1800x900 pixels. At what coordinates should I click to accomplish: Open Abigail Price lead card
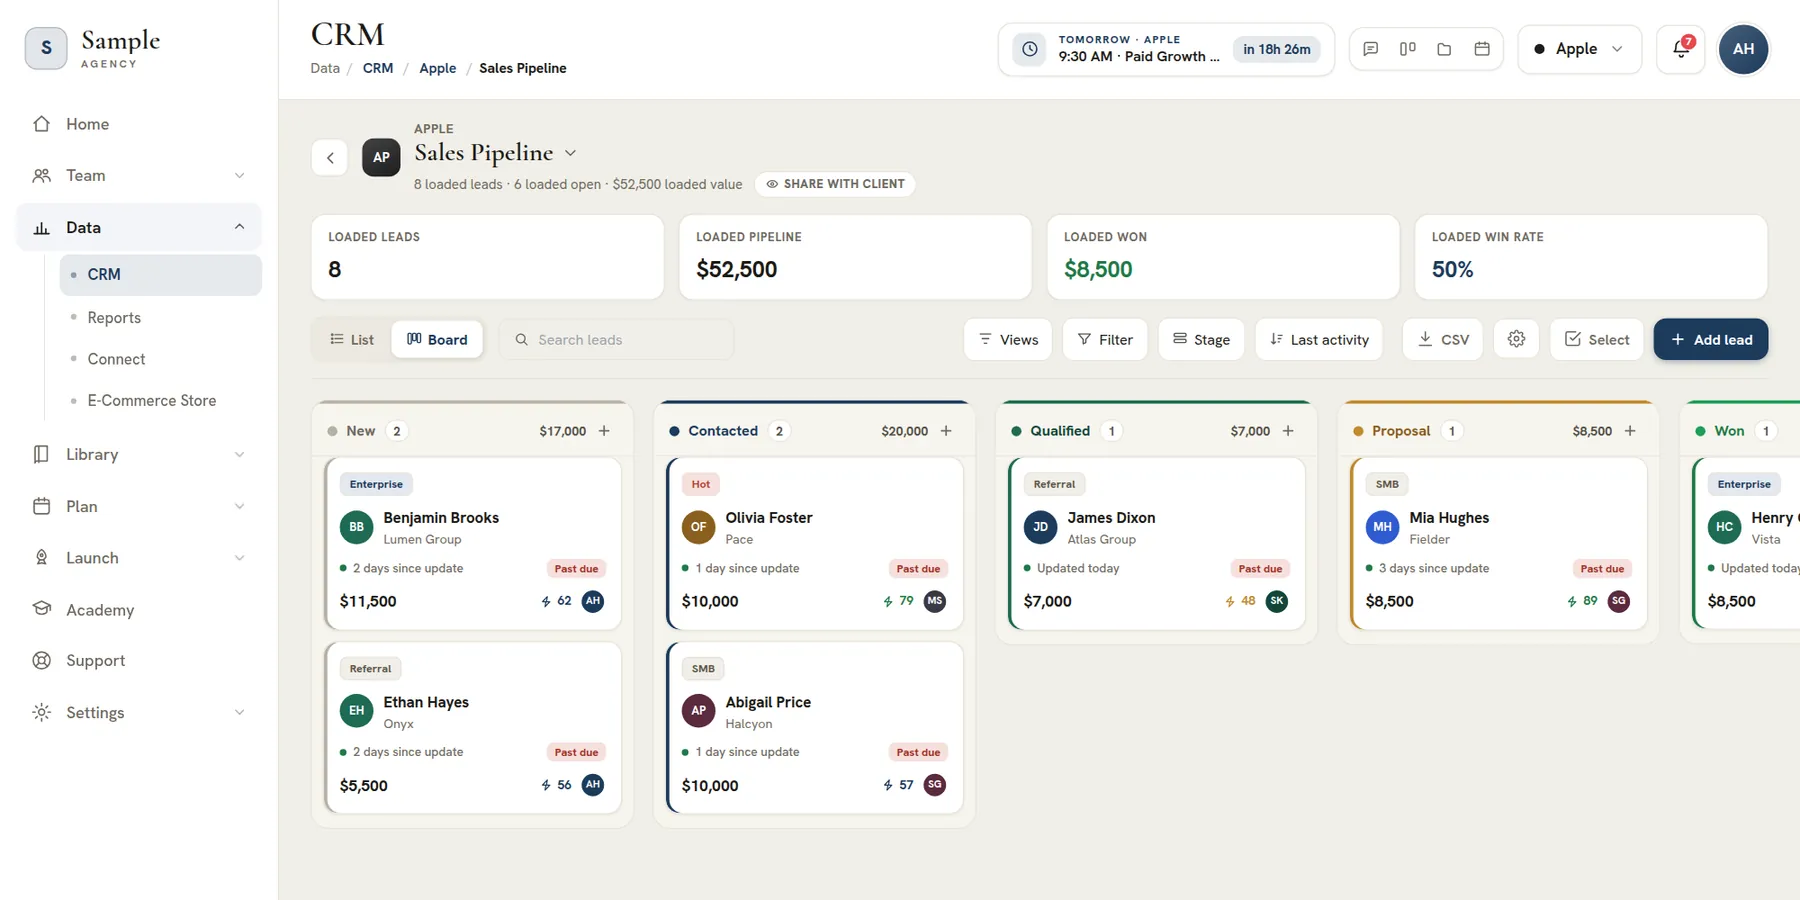pyautogui.click(x=815, y=728)
